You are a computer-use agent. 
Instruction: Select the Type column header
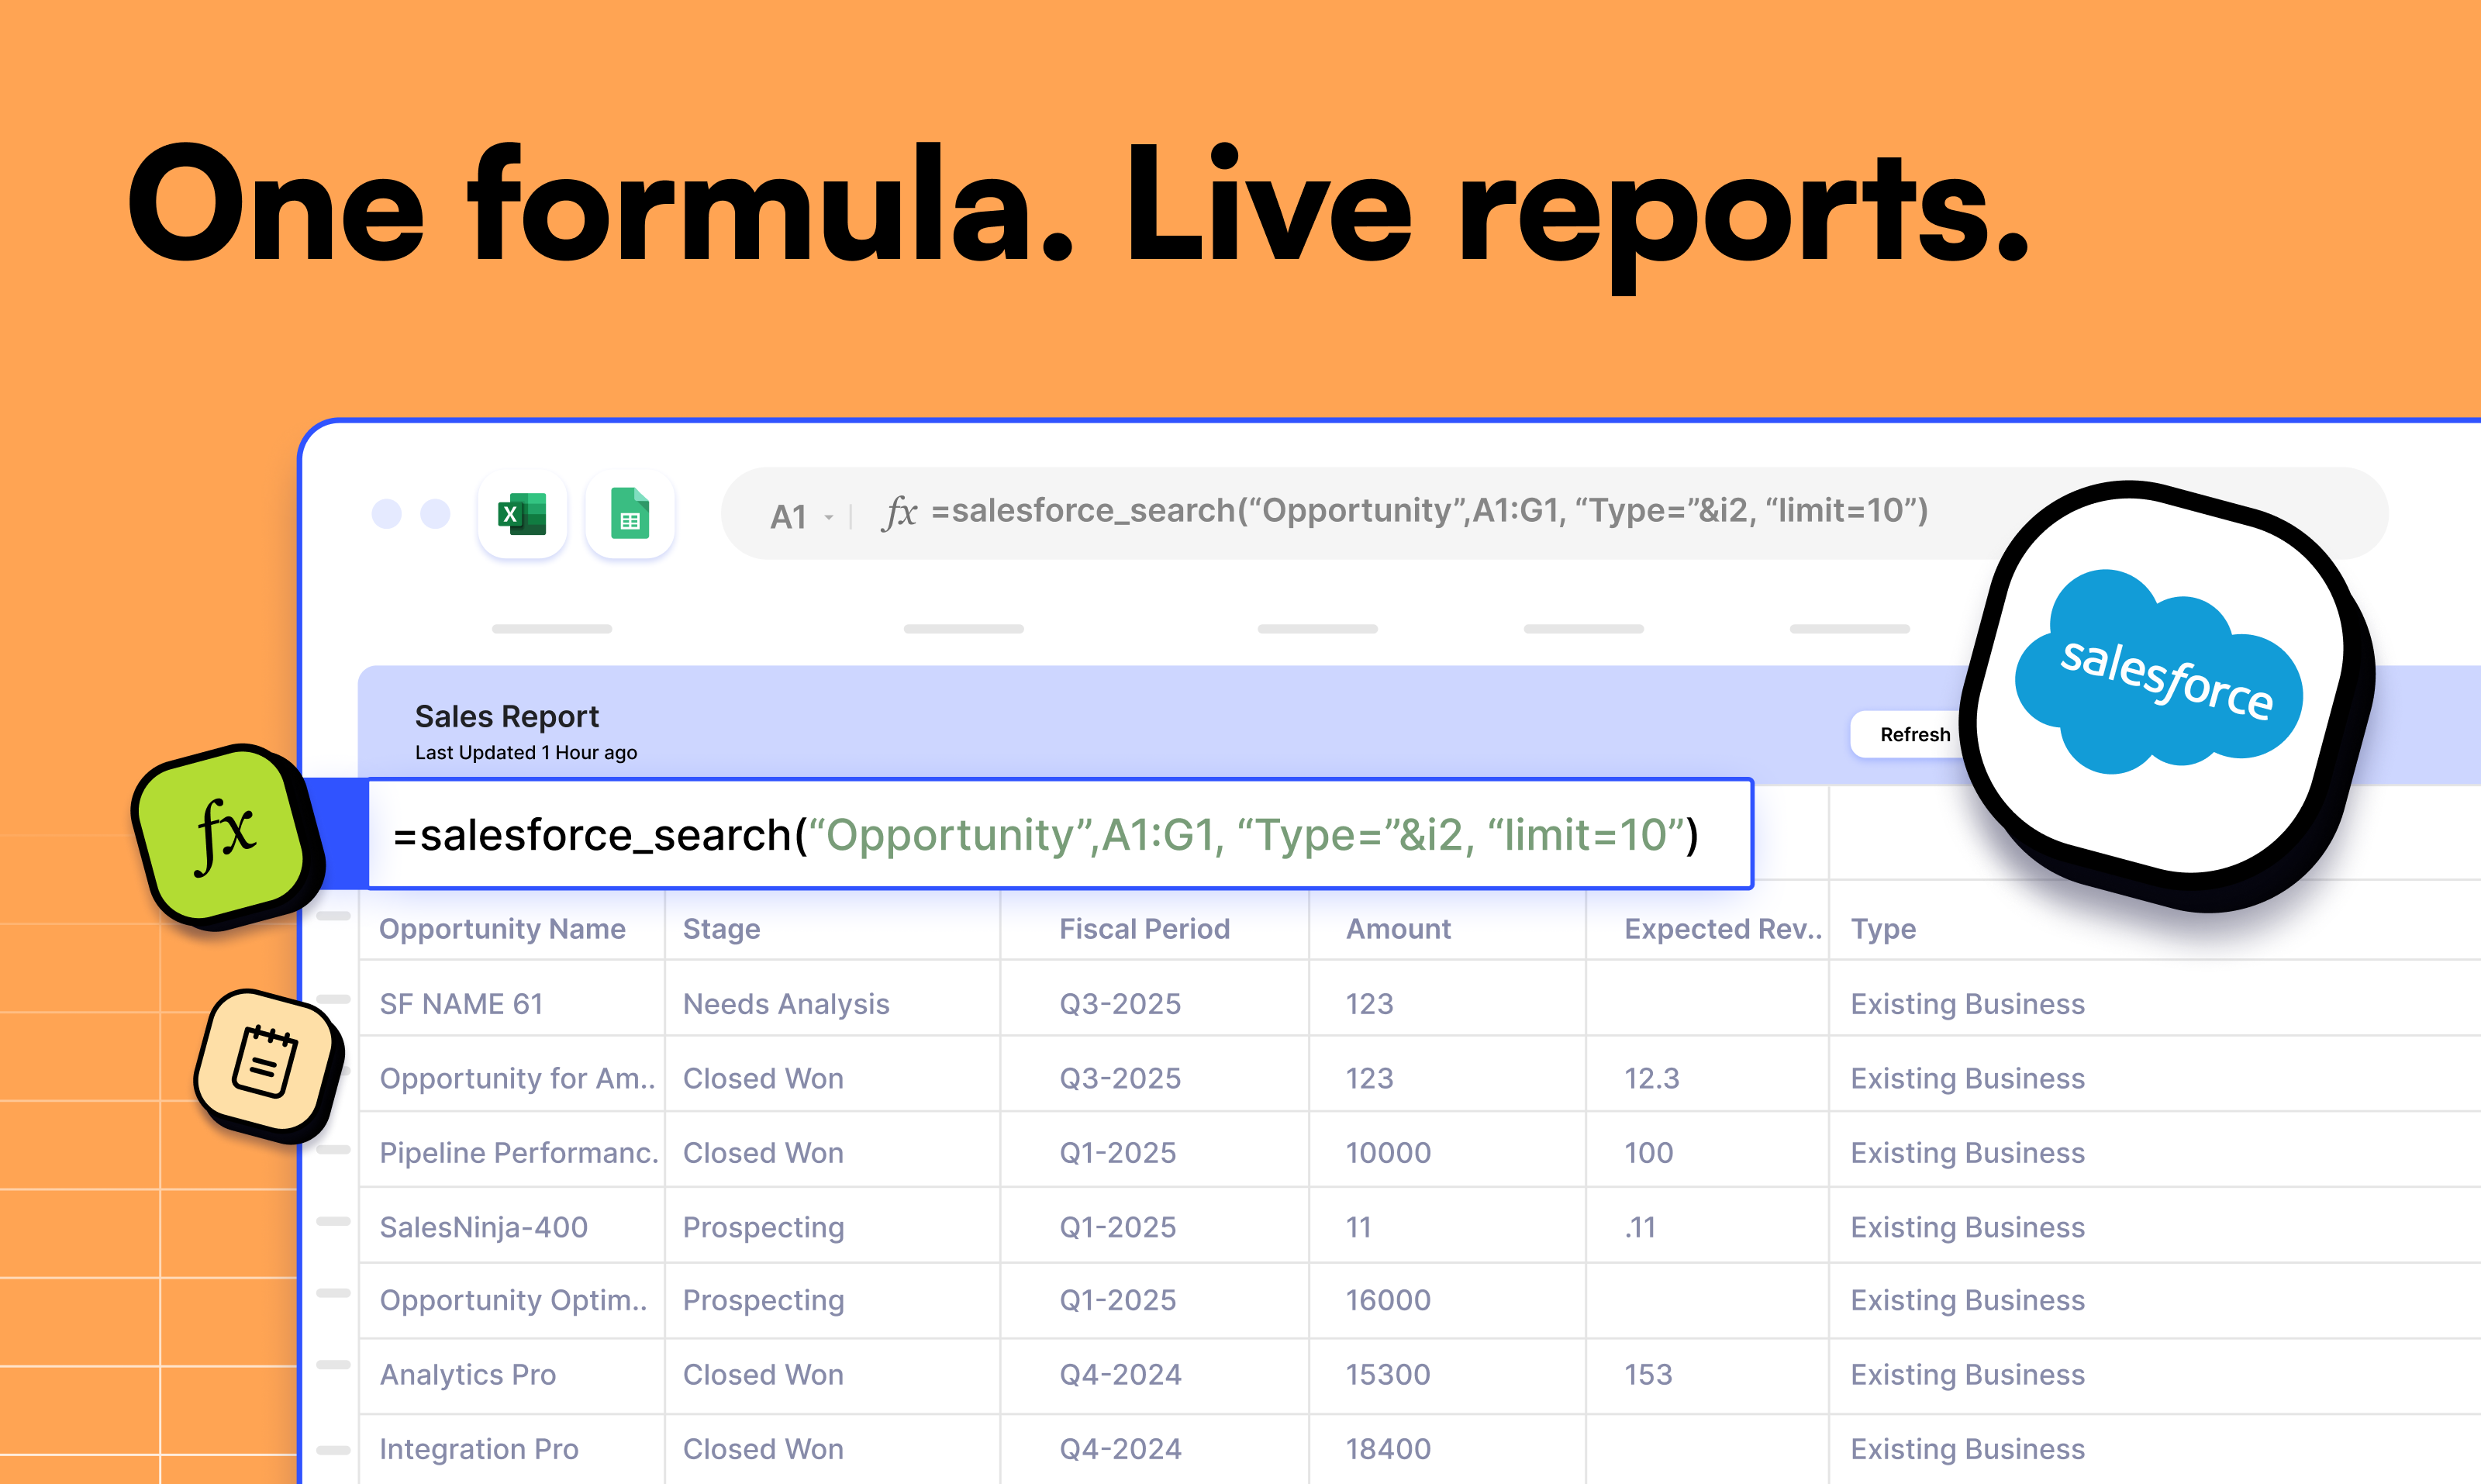pos(1883,929)
